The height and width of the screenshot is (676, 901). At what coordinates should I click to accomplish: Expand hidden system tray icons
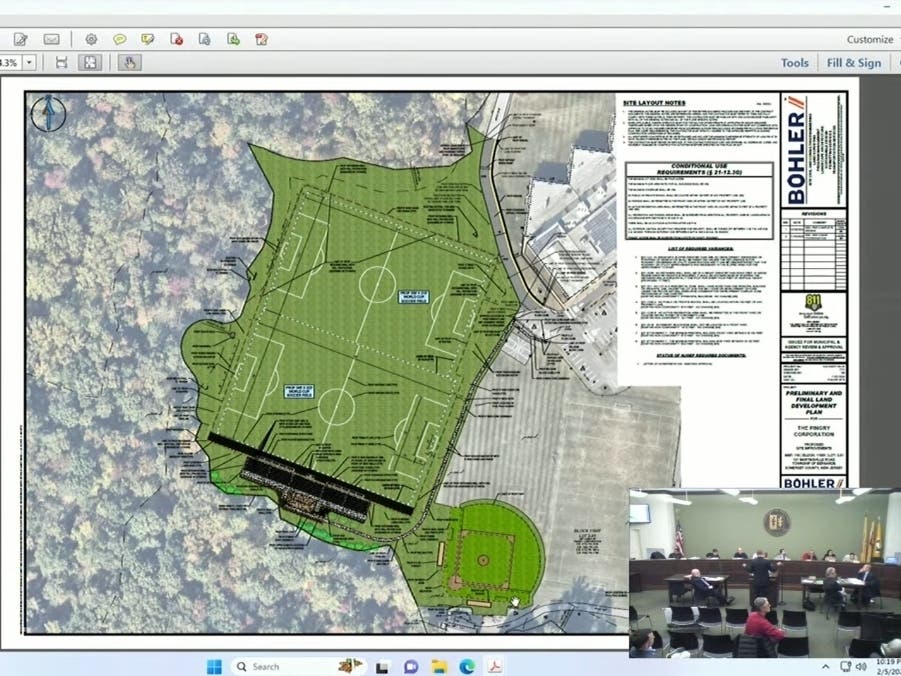(x=825, y=664)
